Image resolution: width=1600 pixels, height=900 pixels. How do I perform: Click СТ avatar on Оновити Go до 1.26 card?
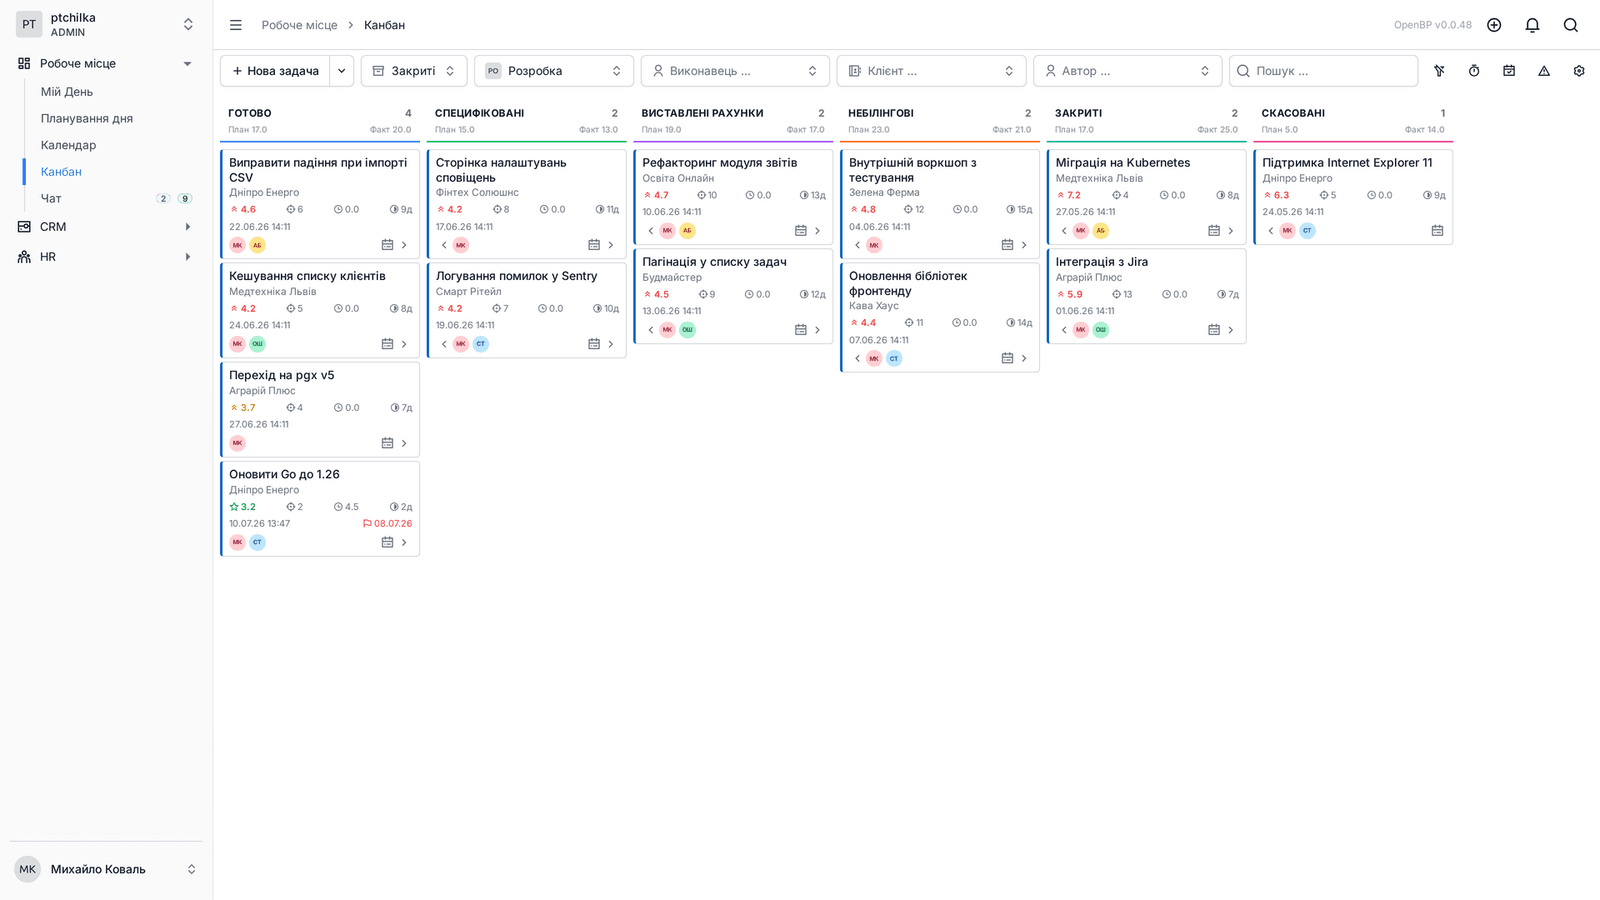257,542
